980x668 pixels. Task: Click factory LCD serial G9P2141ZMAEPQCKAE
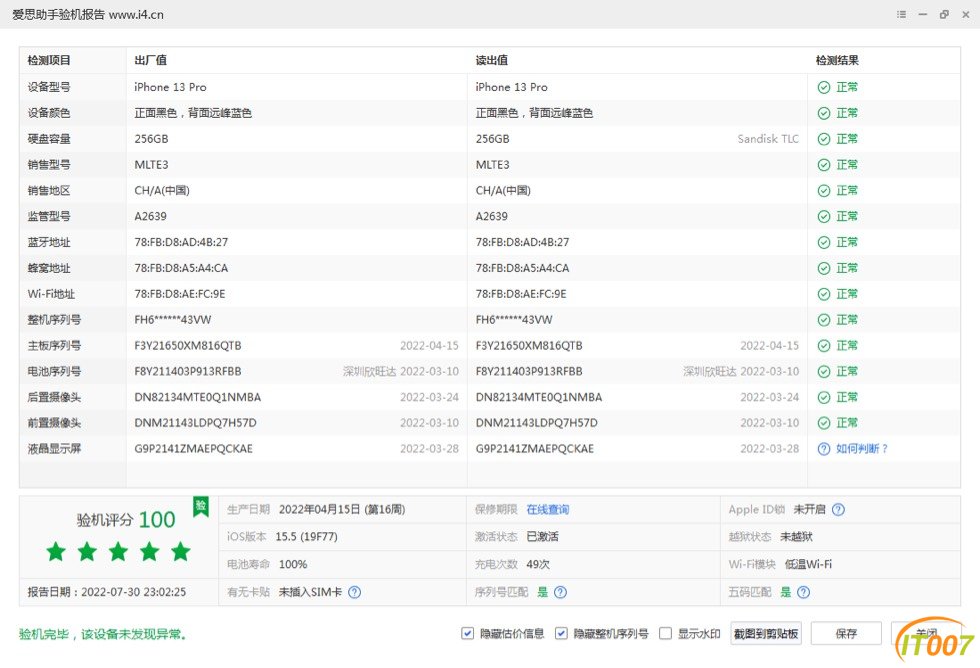(x=194, y=449)
